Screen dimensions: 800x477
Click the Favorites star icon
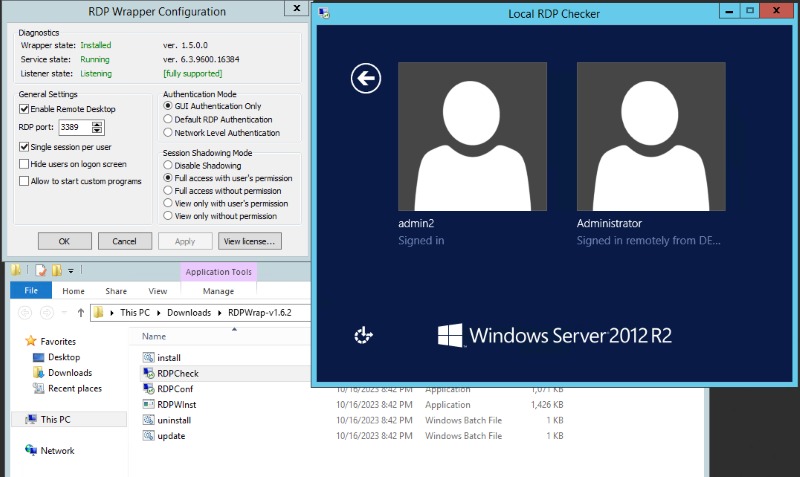31,341
